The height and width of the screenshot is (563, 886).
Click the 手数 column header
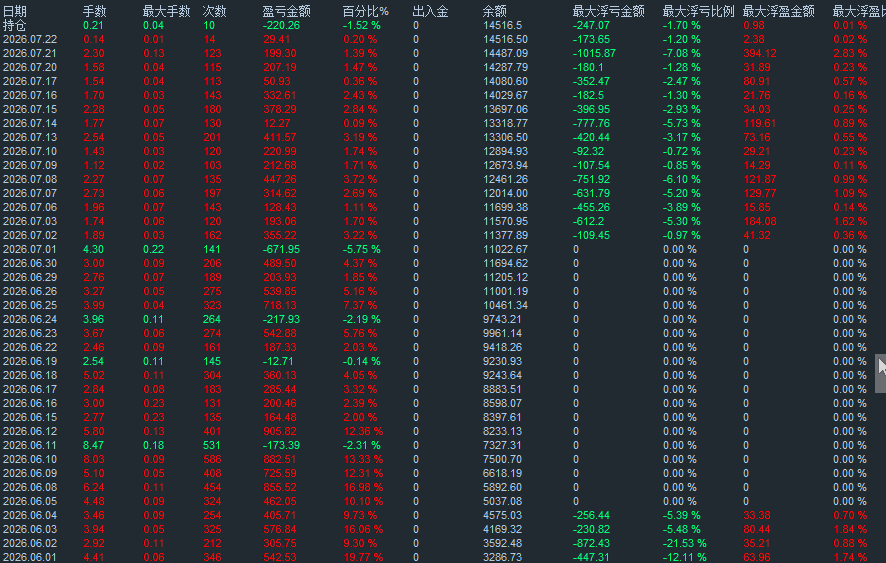click(x=94, y=11)
